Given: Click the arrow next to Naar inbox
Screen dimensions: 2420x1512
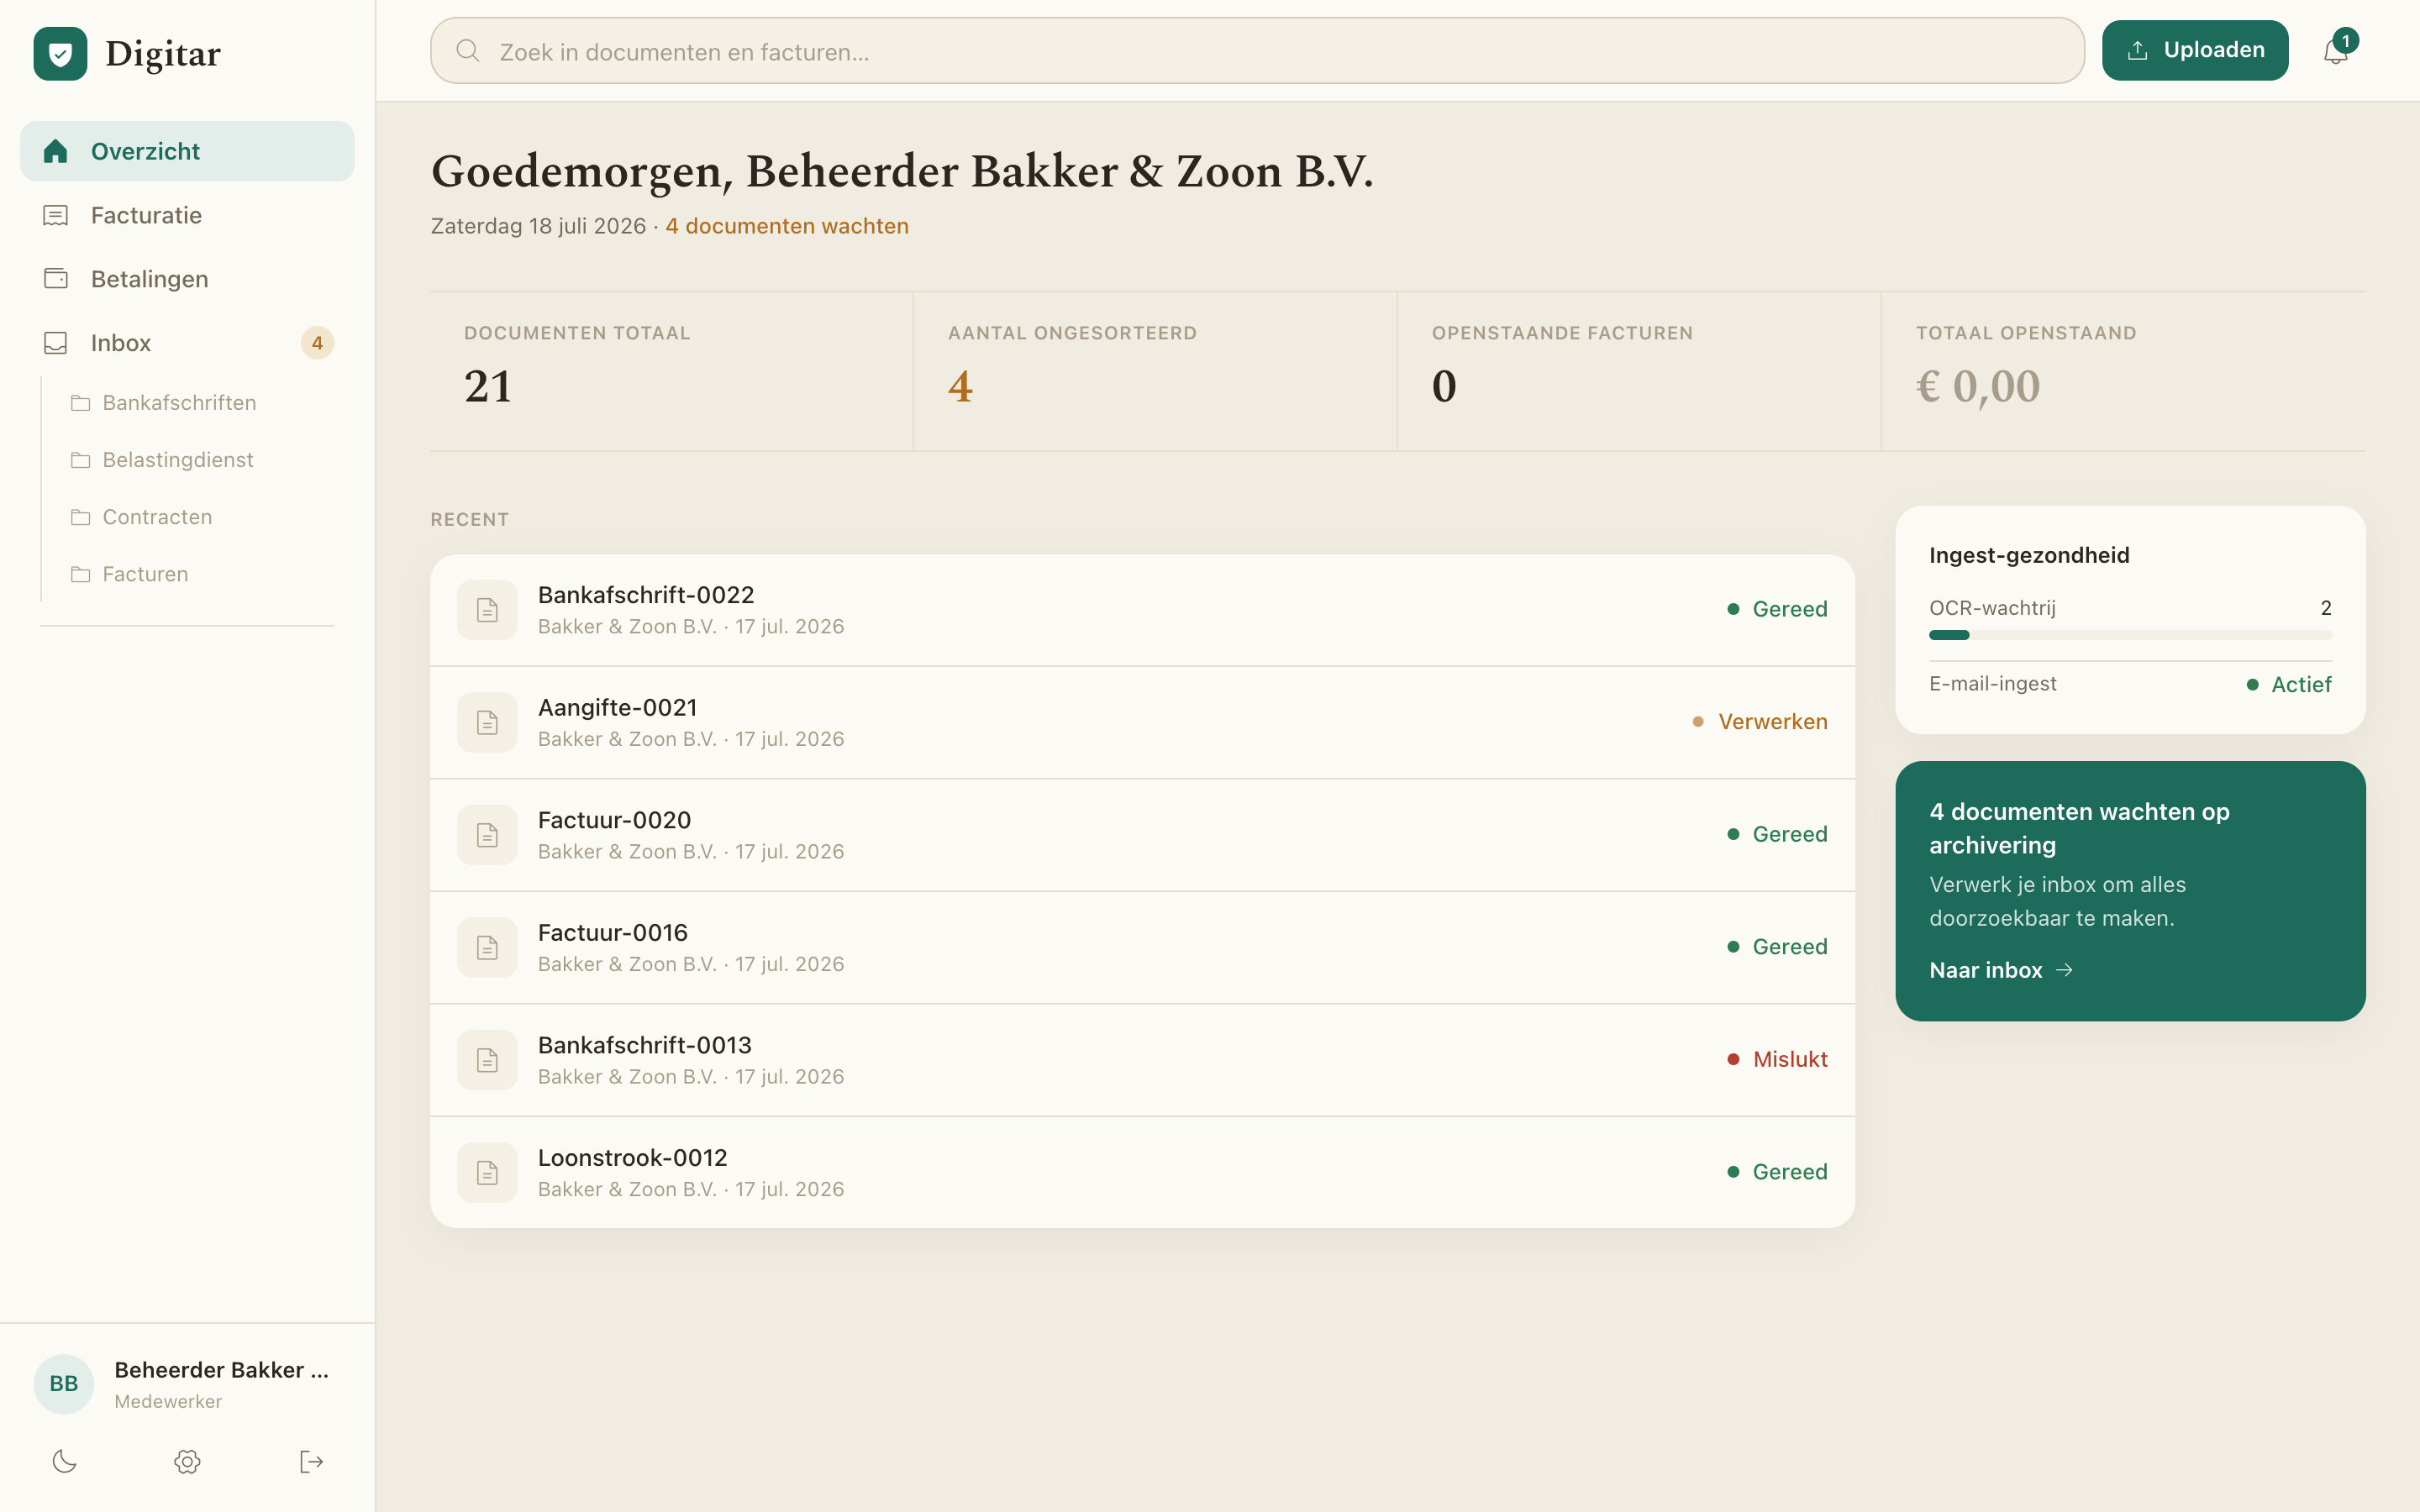Looking at the screenshot, I should tap(2064, 970).
